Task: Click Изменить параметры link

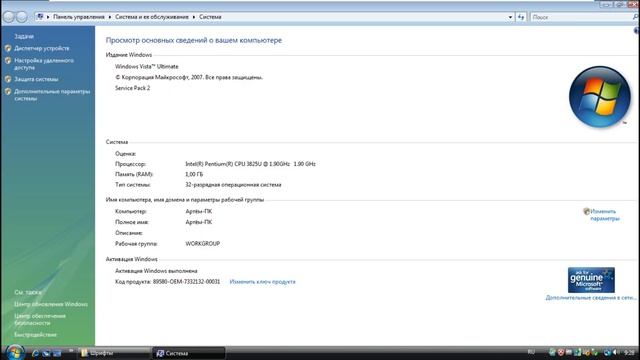Action: point(604,215)
